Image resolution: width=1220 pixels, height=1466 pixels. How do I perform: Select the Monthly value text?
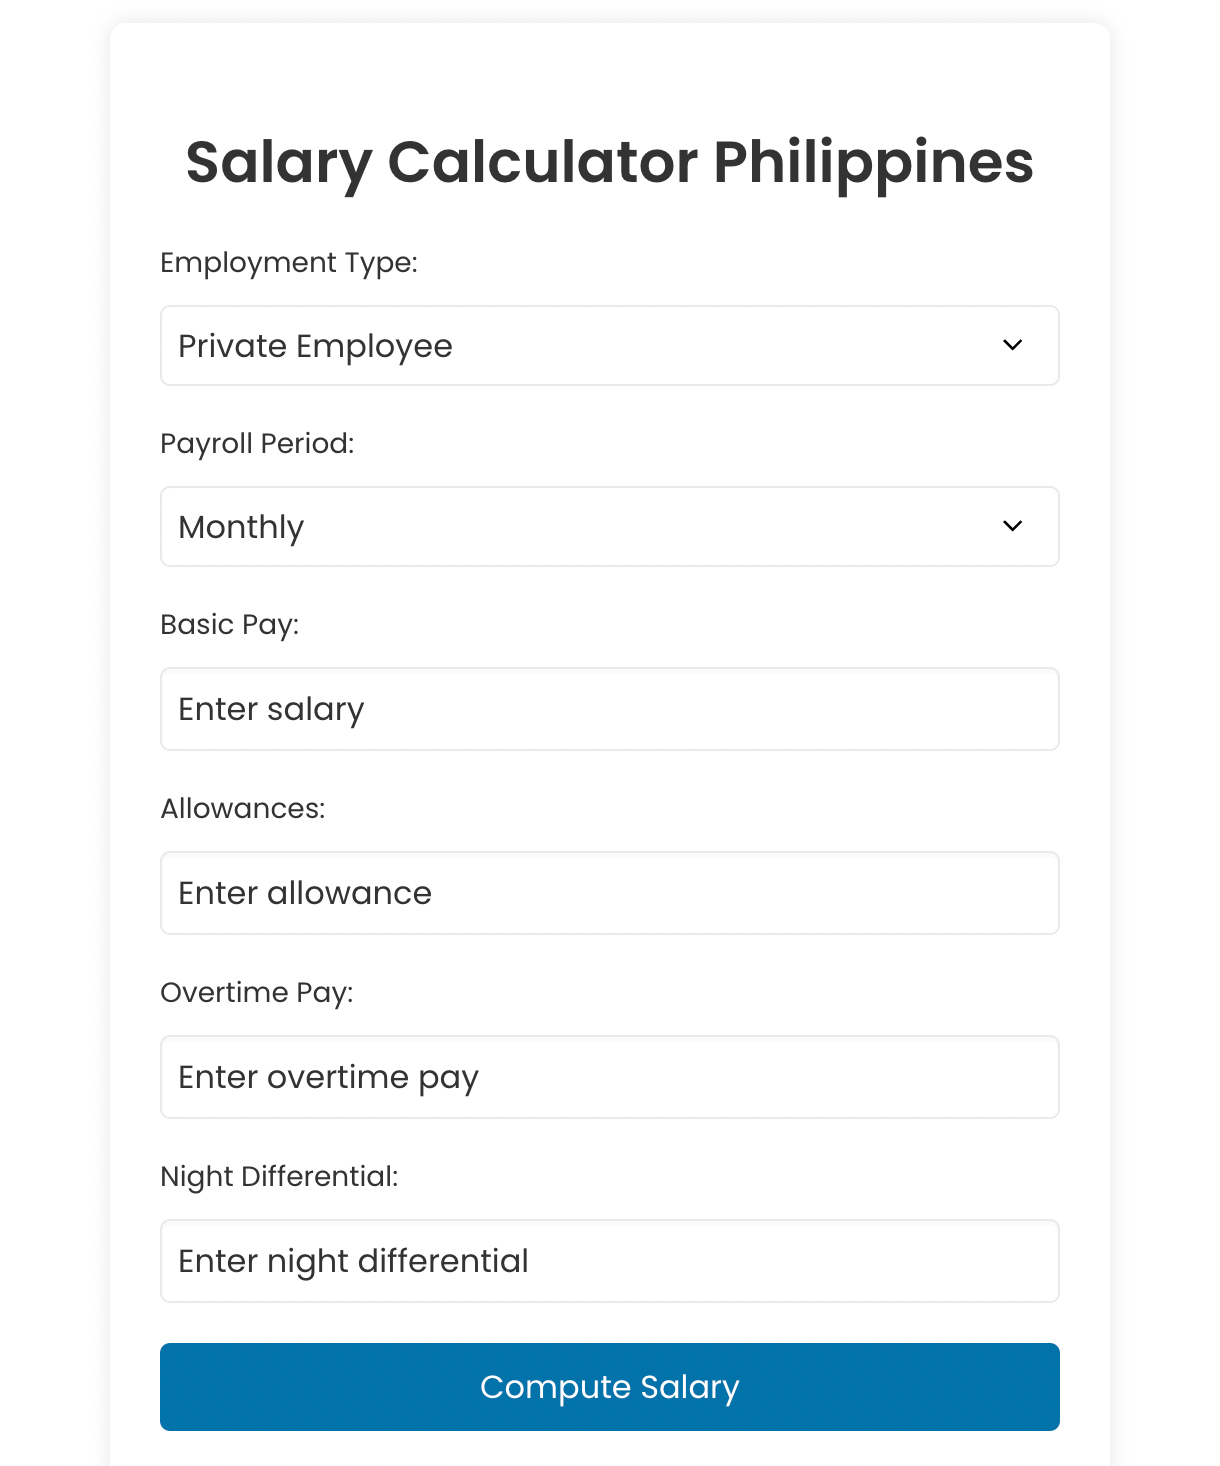(241, 528)
